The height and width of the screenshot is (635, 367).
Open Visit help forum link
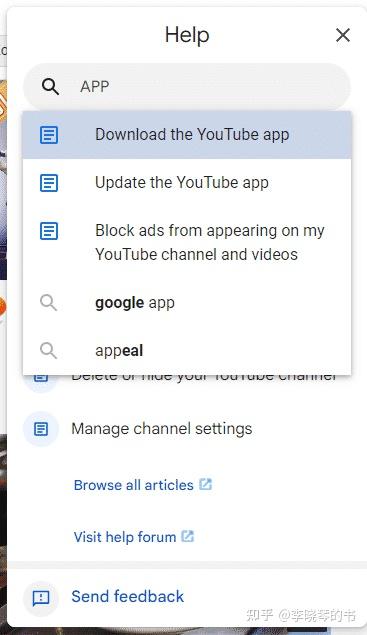pyautogui.click(x=125, y=537)
